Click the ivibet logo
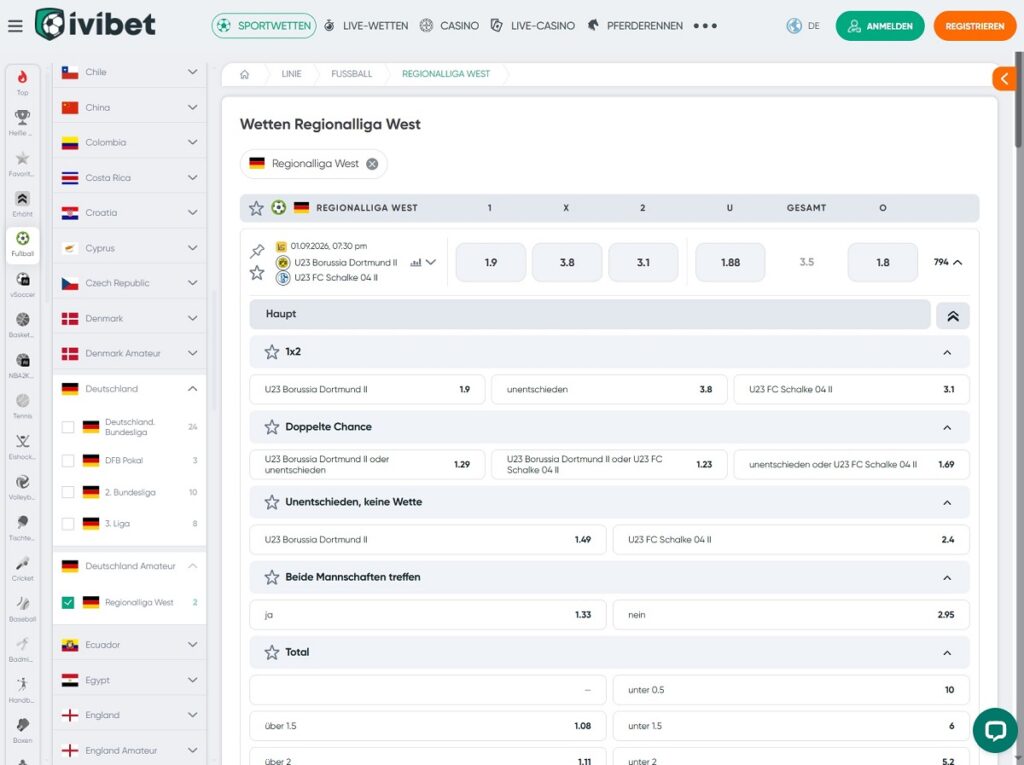This screenshot has width=1024, height=765. click(95, 25)
